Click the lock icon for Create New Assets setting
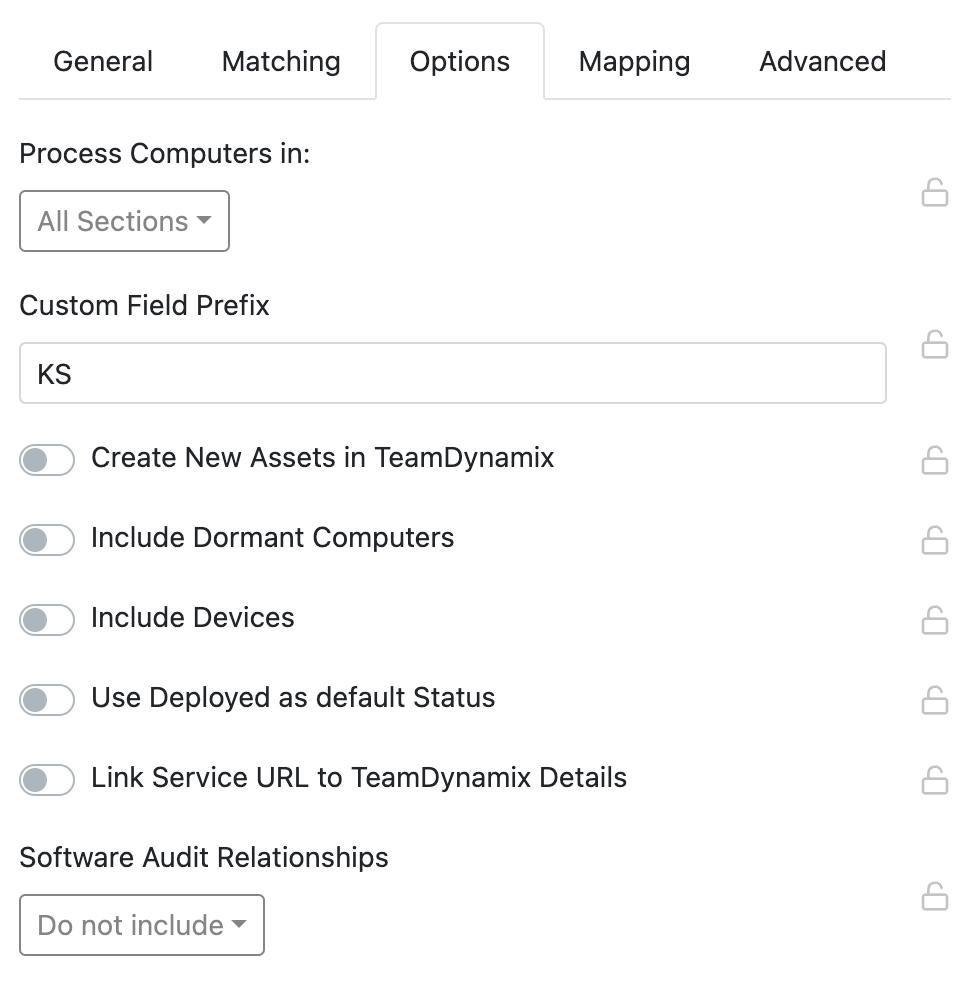 [x=935, y=460]
